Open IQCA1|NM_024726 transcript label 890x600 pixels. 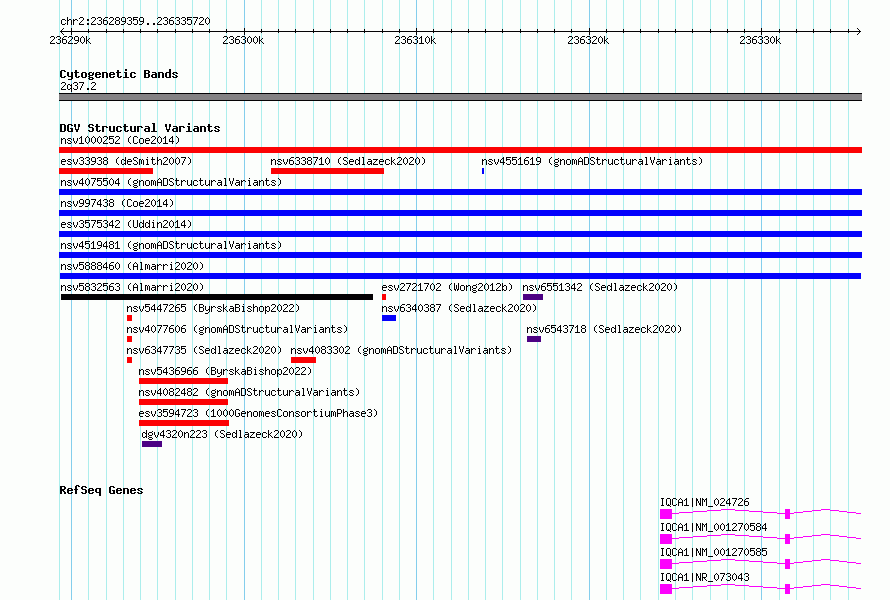704,502
